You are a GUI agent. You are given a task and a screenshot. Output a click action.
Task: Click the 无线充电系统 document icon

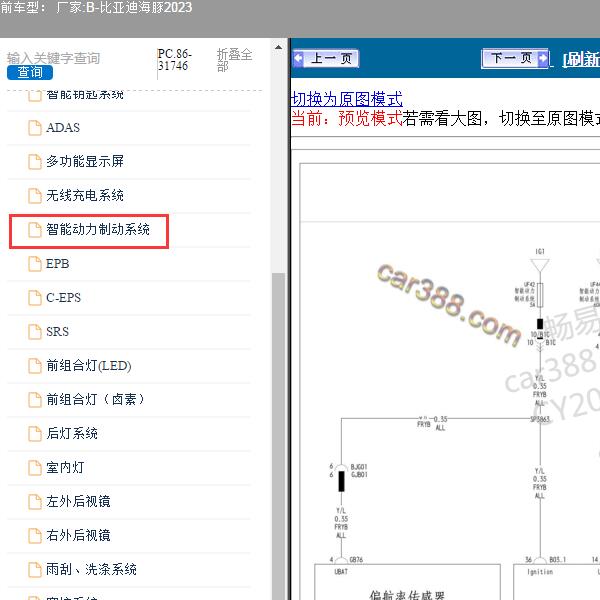point(35,196)
